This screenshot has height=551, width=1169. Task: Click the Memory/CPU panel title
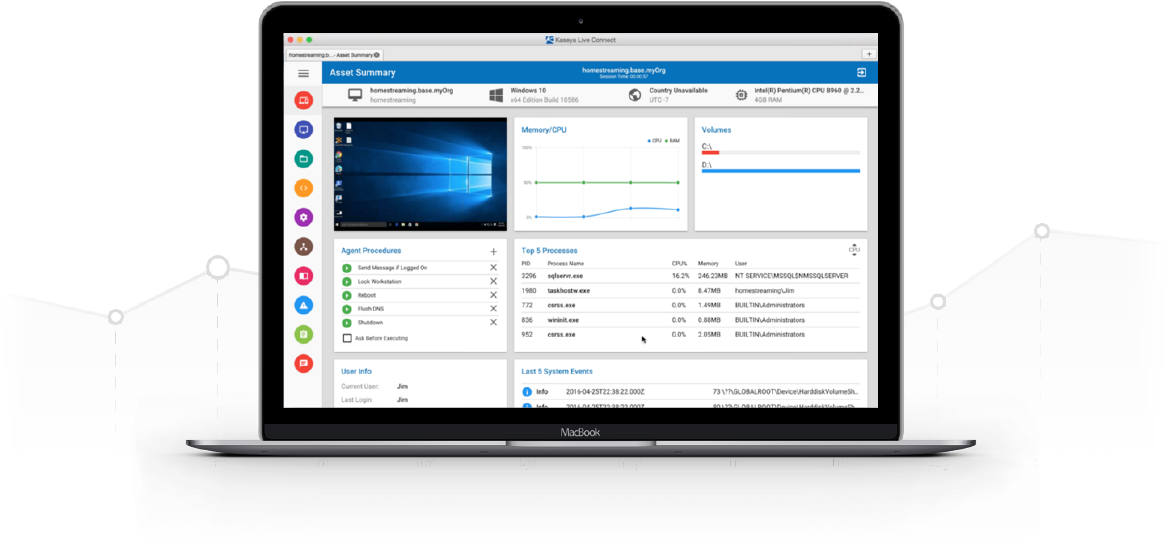(543, 130)
